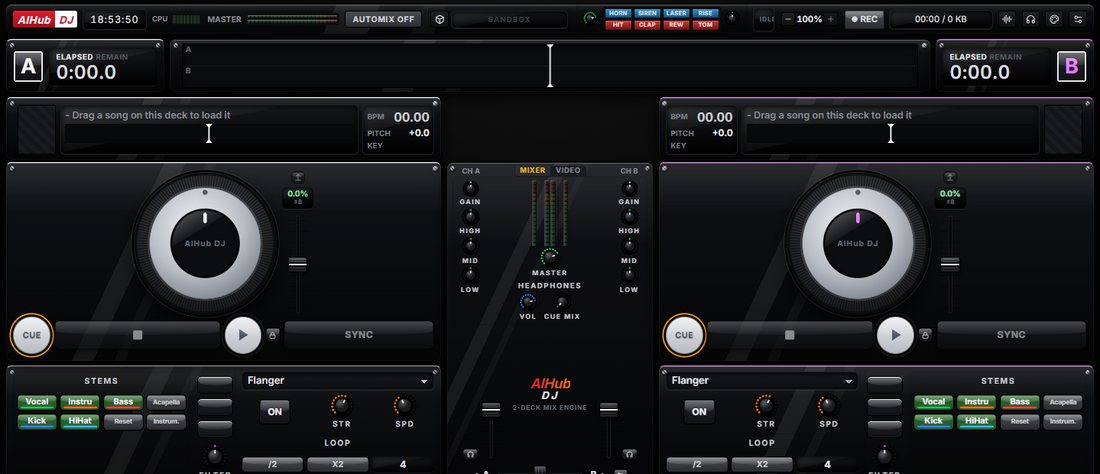Viewport: 1100px width, 474px height.
Task: Click the pitch fader on deck B
Action: (950, 264)
